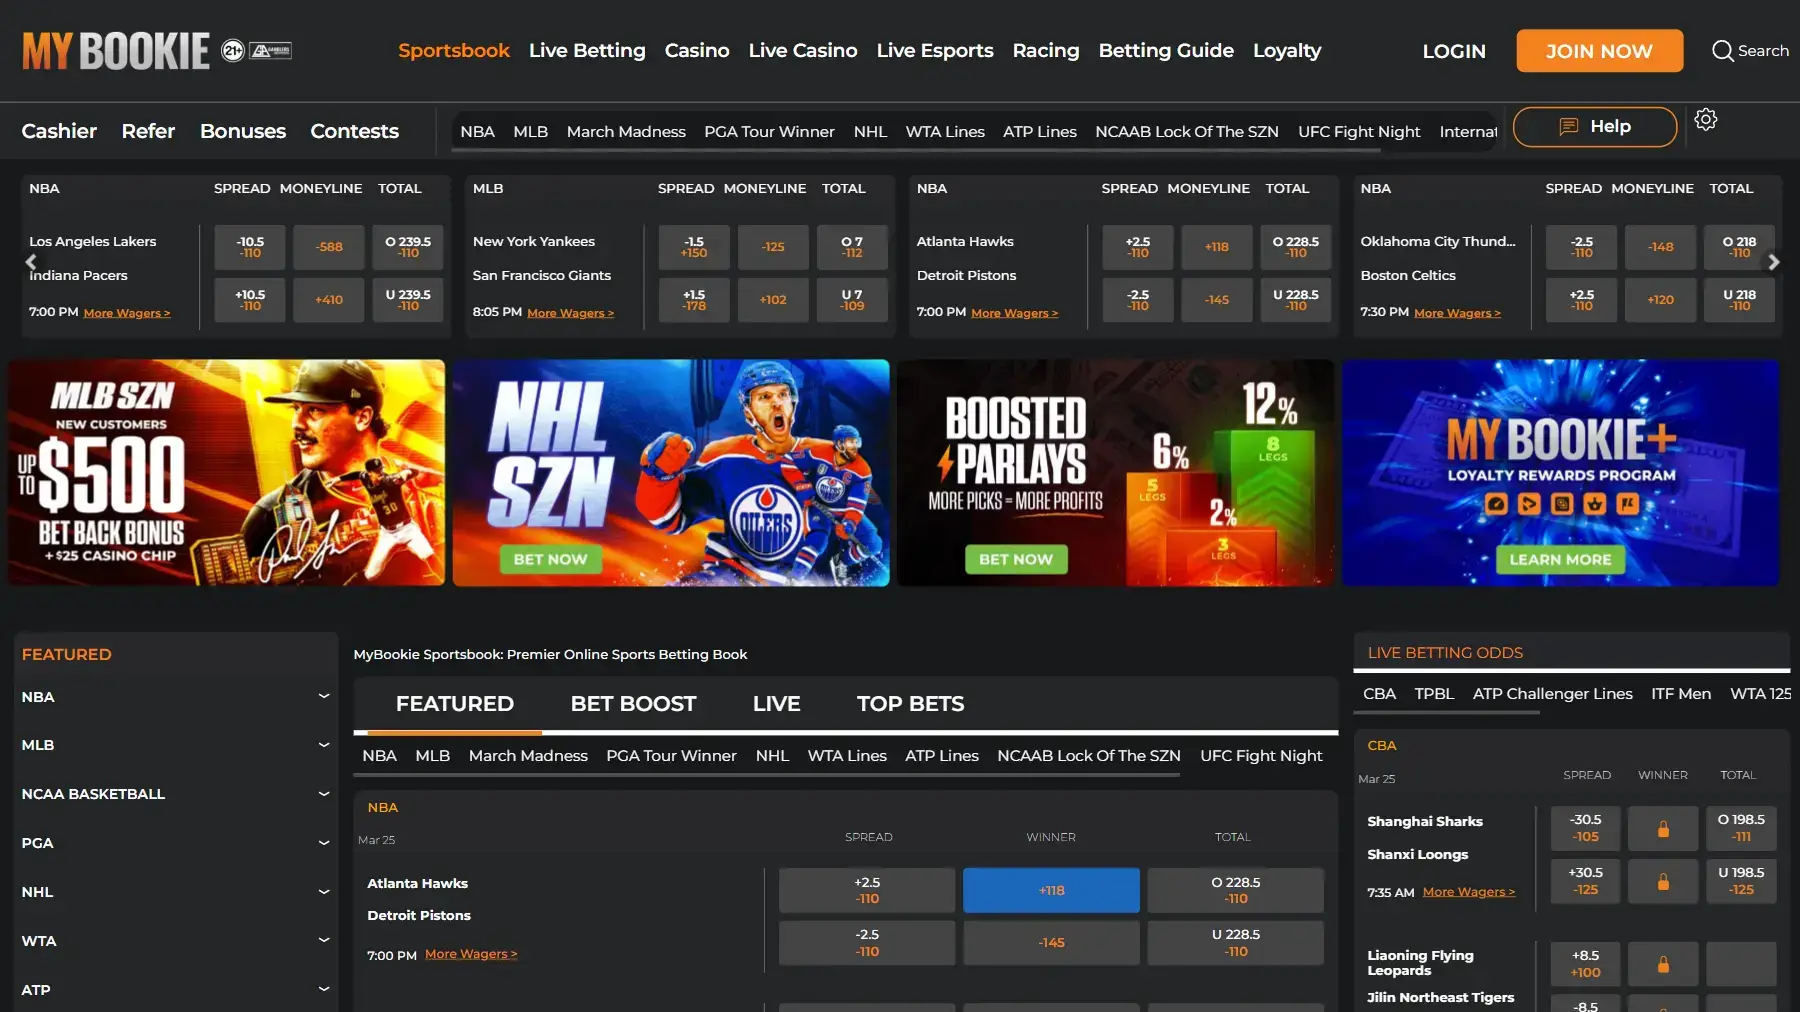The width and height of the screenshot is (1800, 1012).
Task: Select Hawks +2.5 spread in featured list
Action: (x=867, y=890)
